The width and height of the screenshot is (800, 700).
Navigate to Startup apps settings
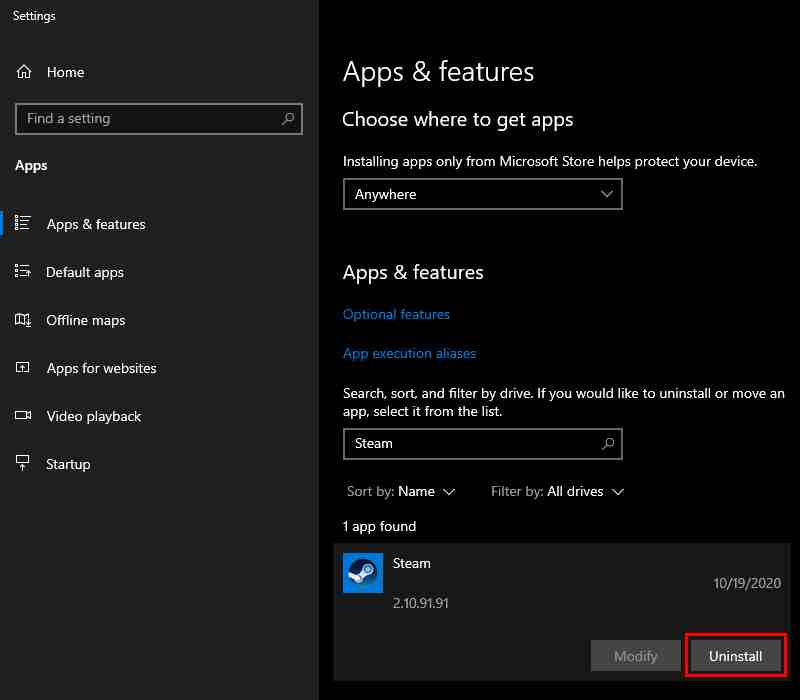[x=68, y=464]
